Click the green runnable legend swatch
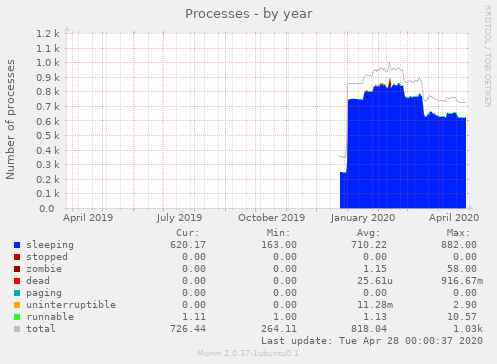This screenshot has height=364, width=497. coord(17,317)
